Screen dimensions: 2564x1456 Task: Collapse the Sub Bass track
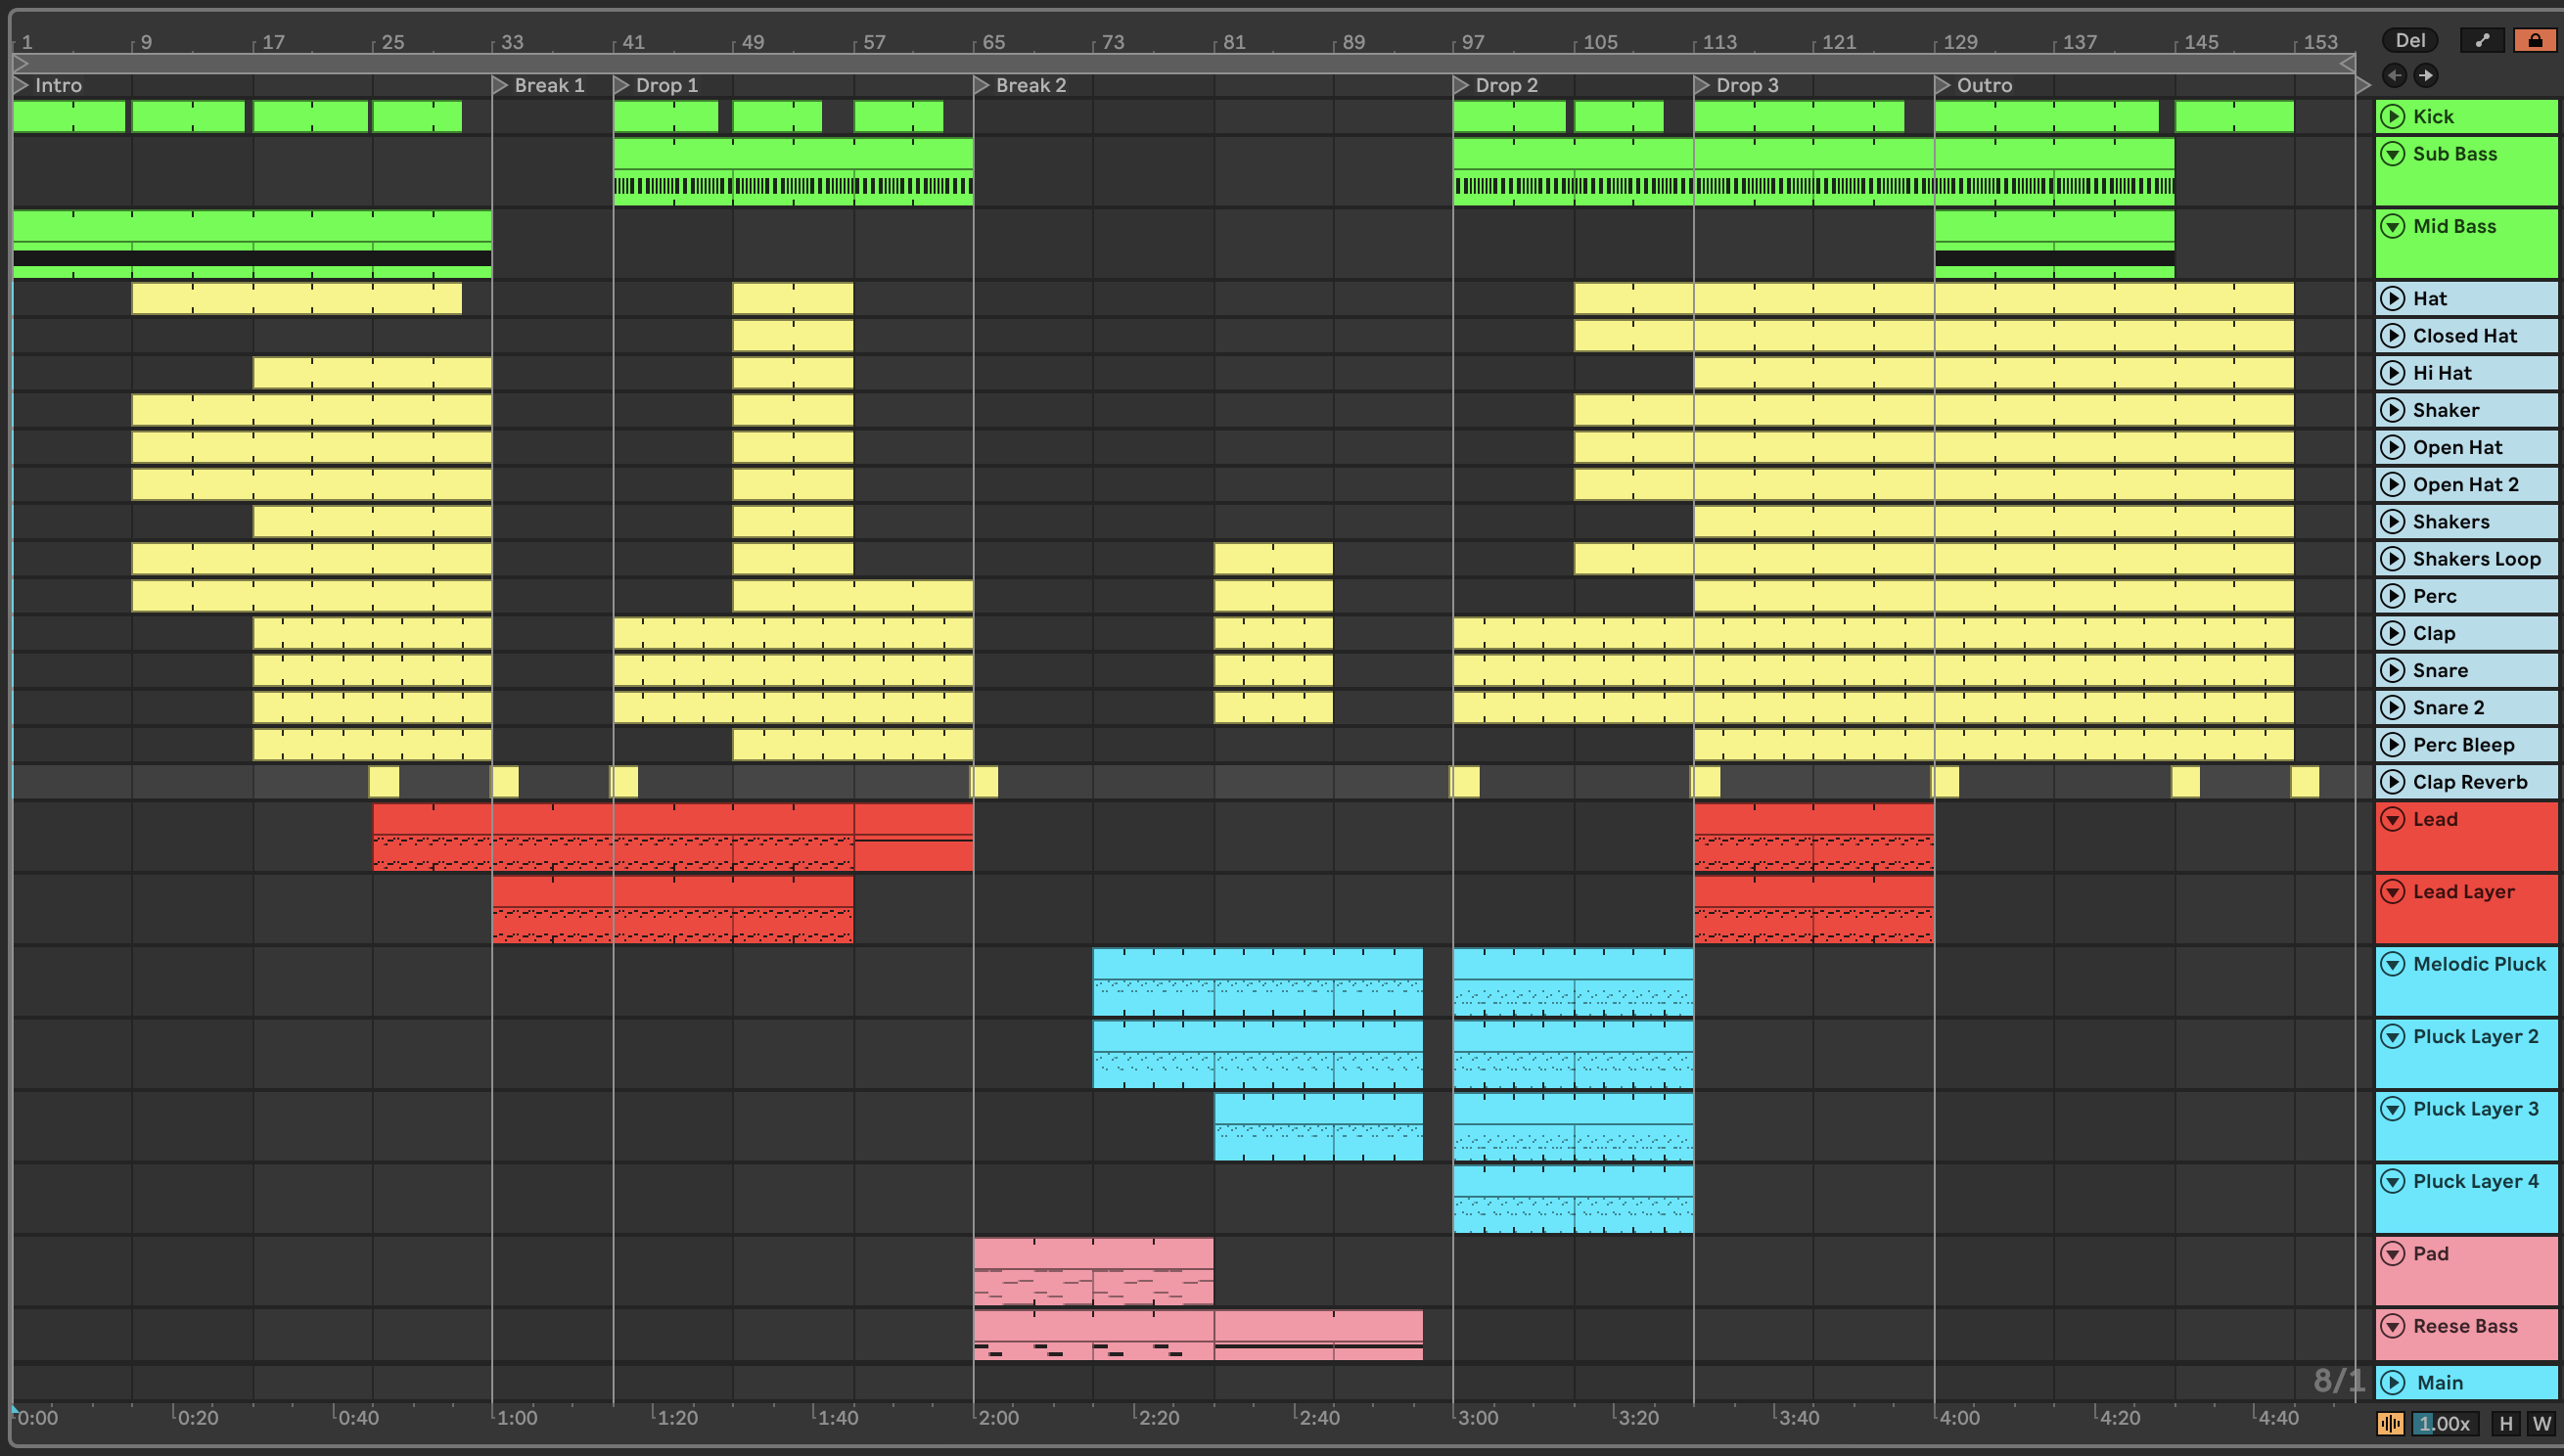[x=2392, y=154]
